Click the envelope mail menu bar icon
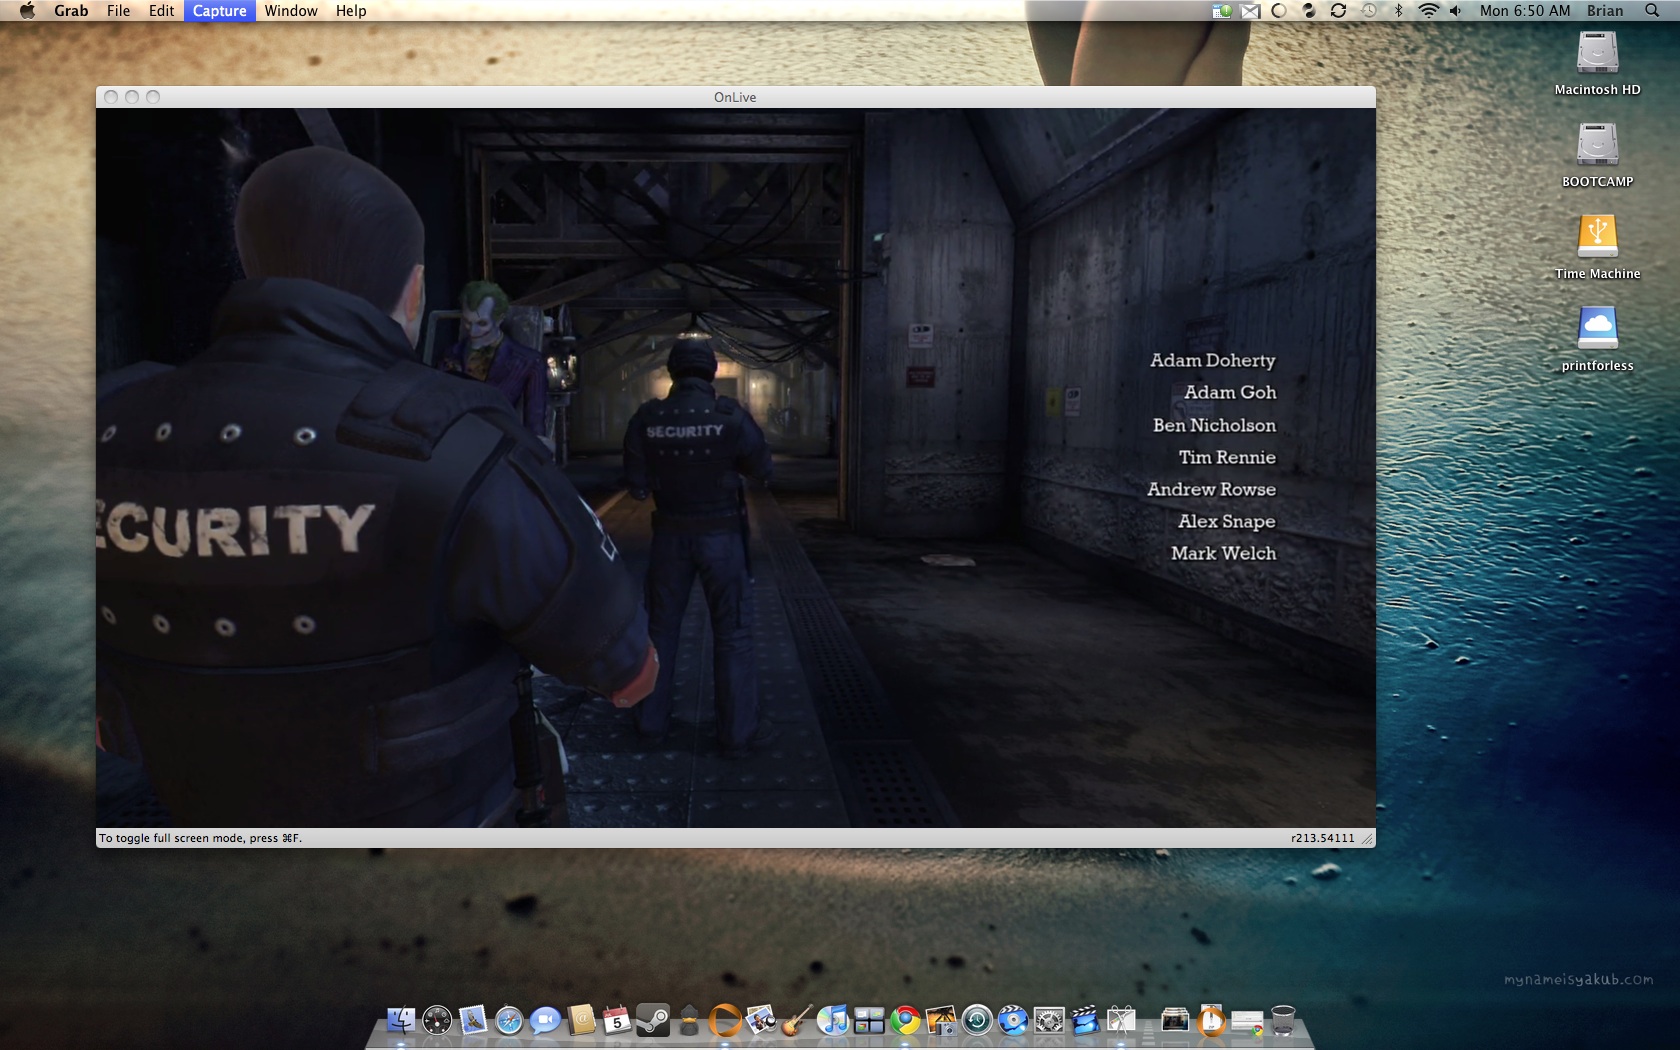 pos(1250,11)
